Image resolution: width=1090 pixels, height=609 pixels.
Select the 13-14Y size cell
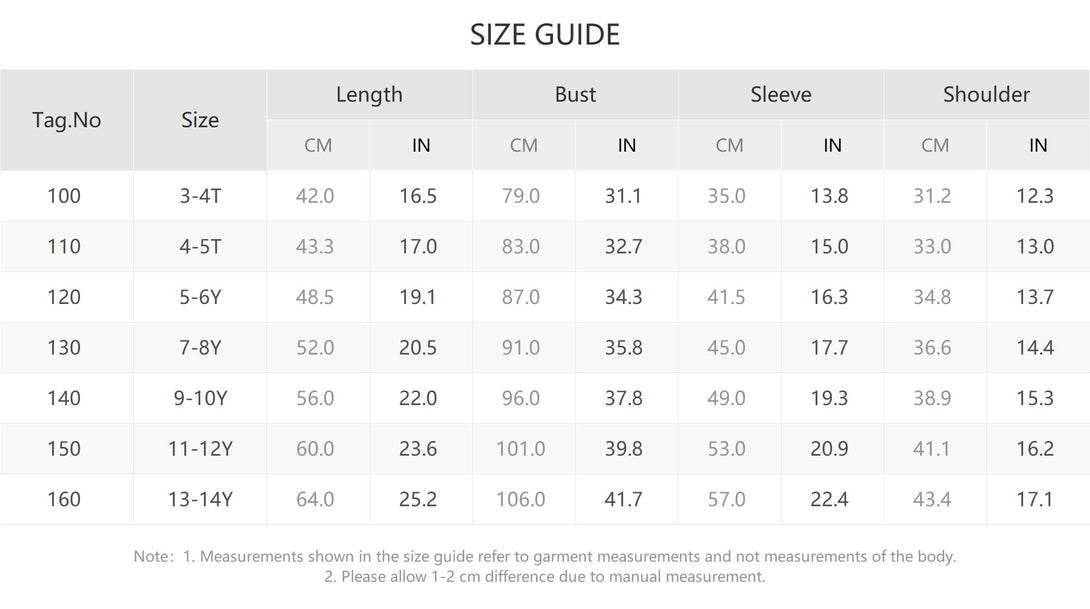pos(200,500)
